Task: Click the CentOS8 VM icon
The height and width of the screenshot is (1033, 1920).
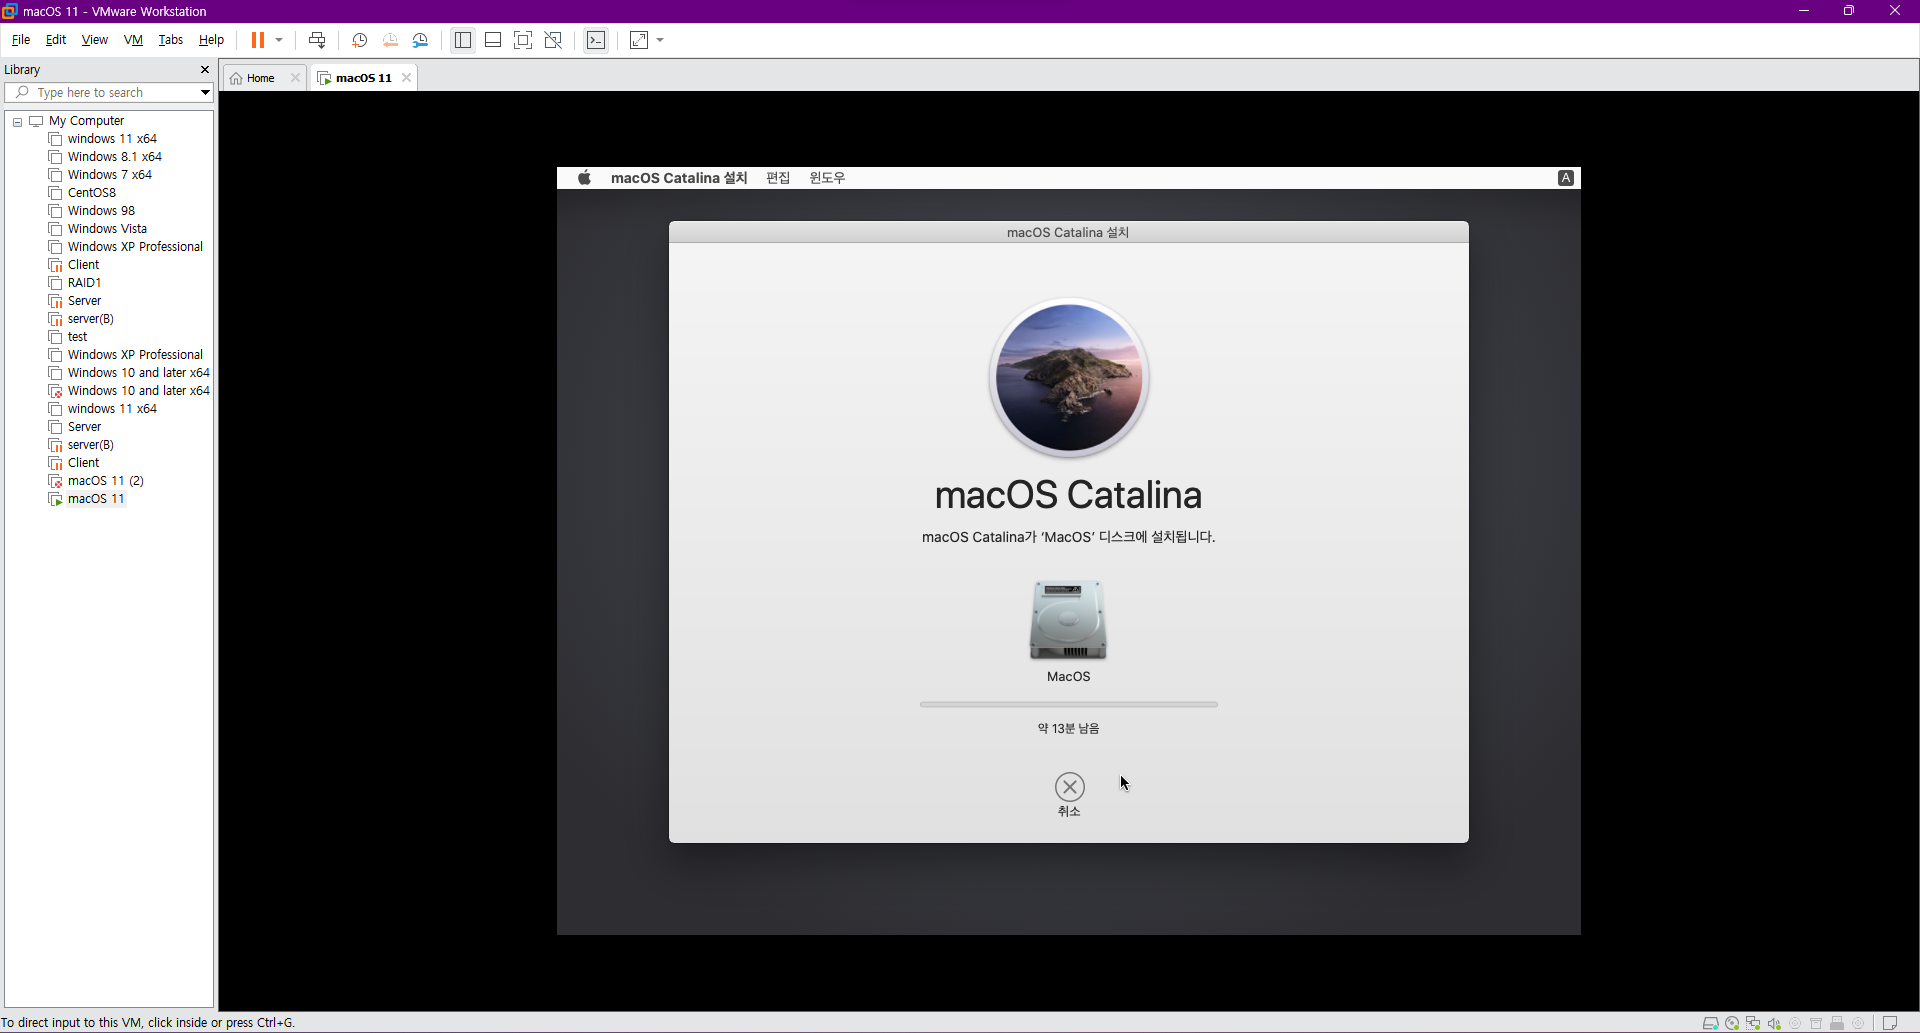Action: tap(56, 193)
